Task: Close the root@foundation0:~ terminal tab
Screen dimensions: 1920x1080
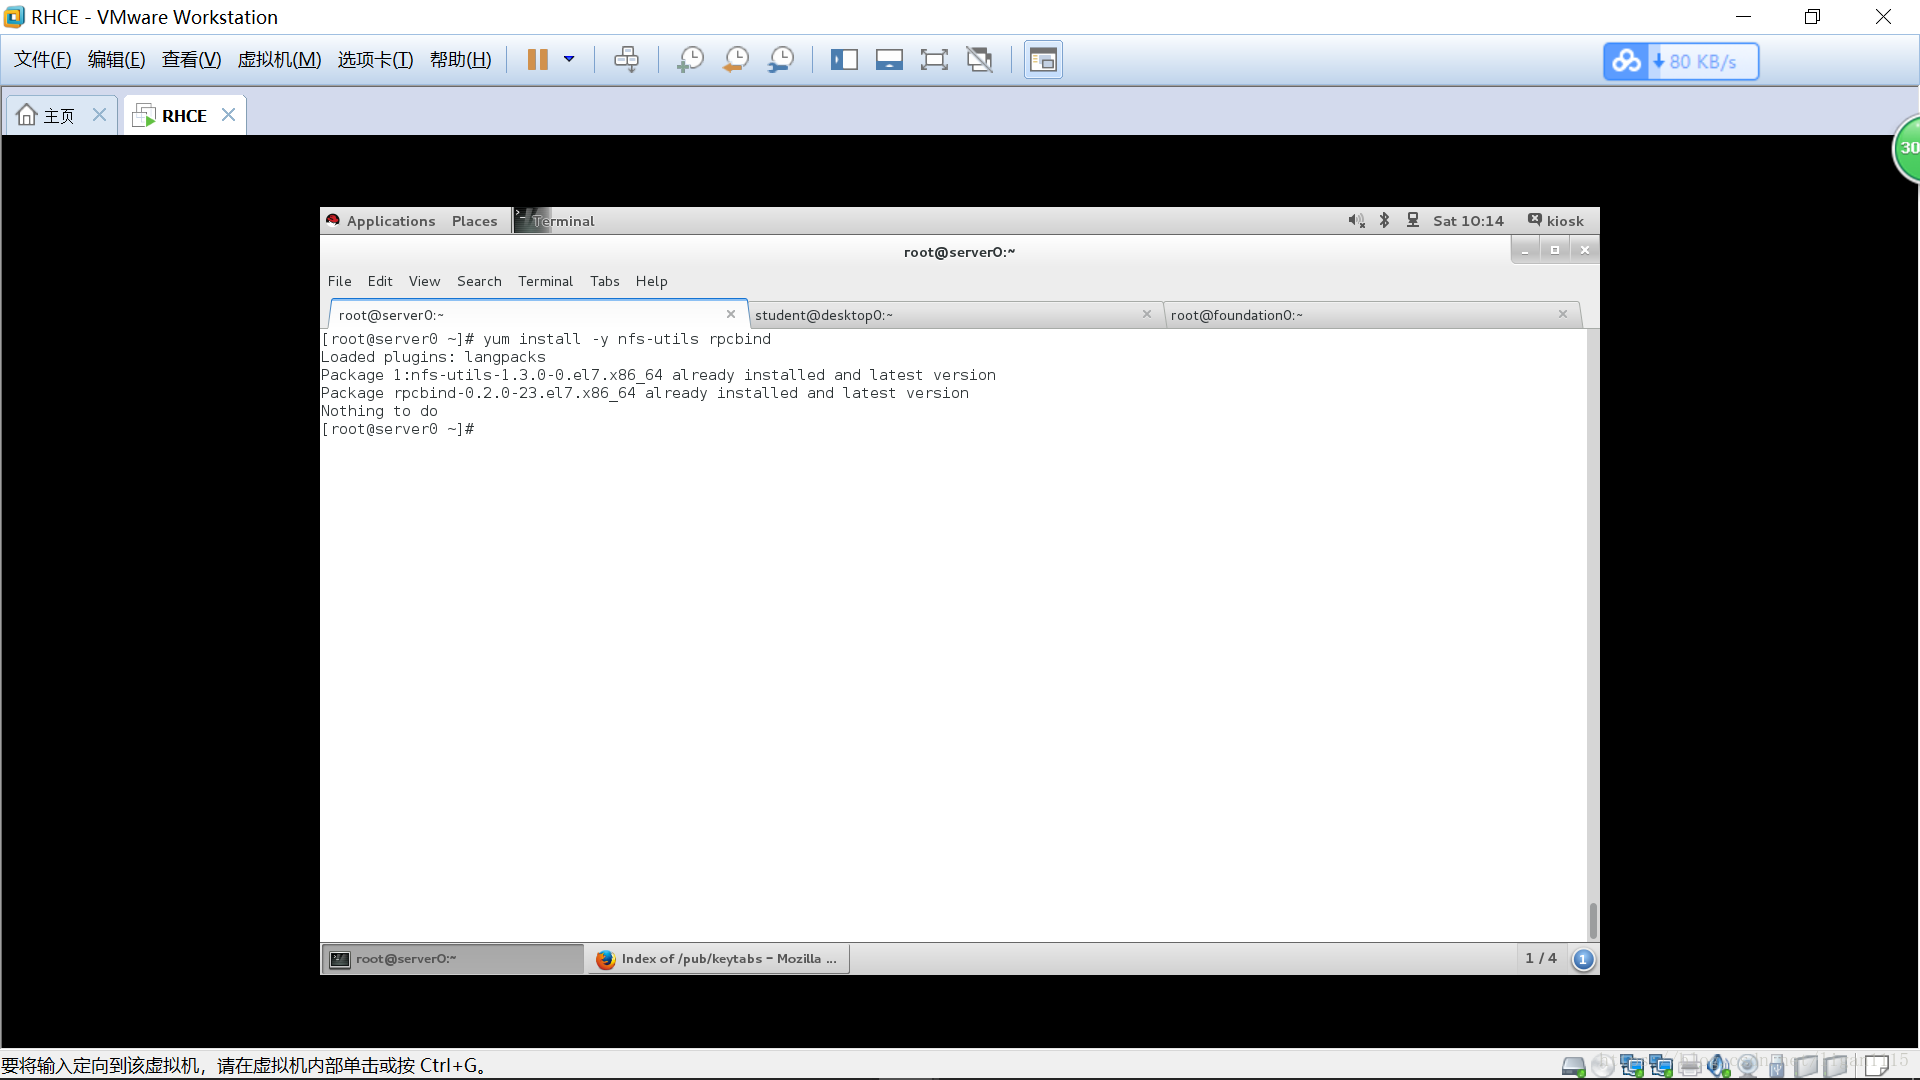Action: [x=1563, y=314]
